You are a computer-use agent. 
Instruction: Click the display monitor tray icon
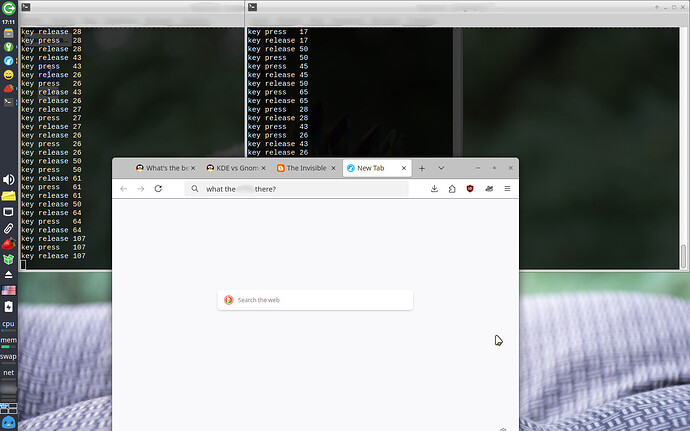click(x=8, y=212)
